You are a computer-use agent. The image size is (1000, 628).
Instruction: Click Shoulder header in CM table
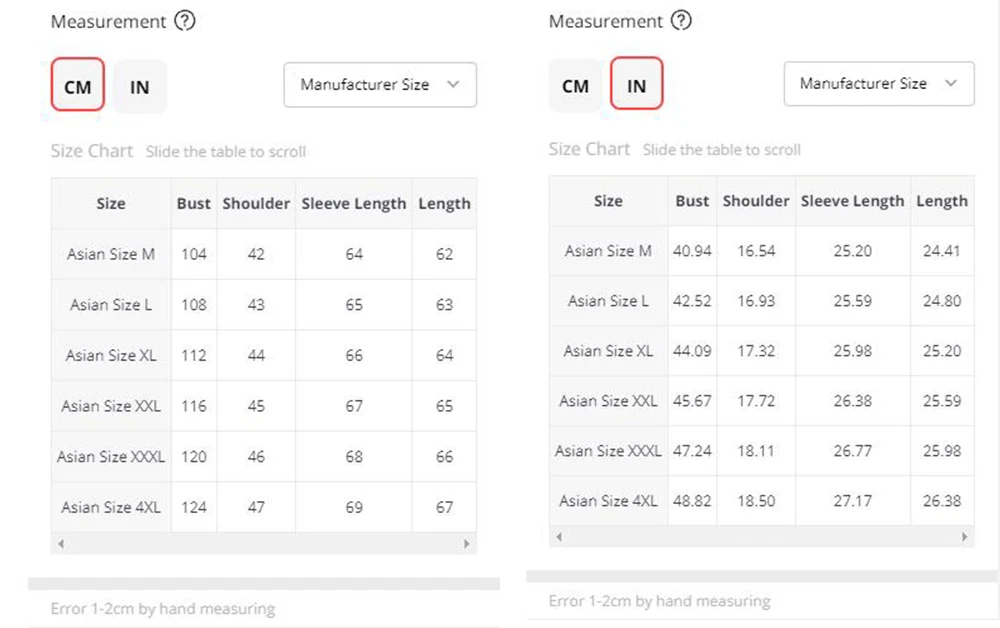click(256, 203)
